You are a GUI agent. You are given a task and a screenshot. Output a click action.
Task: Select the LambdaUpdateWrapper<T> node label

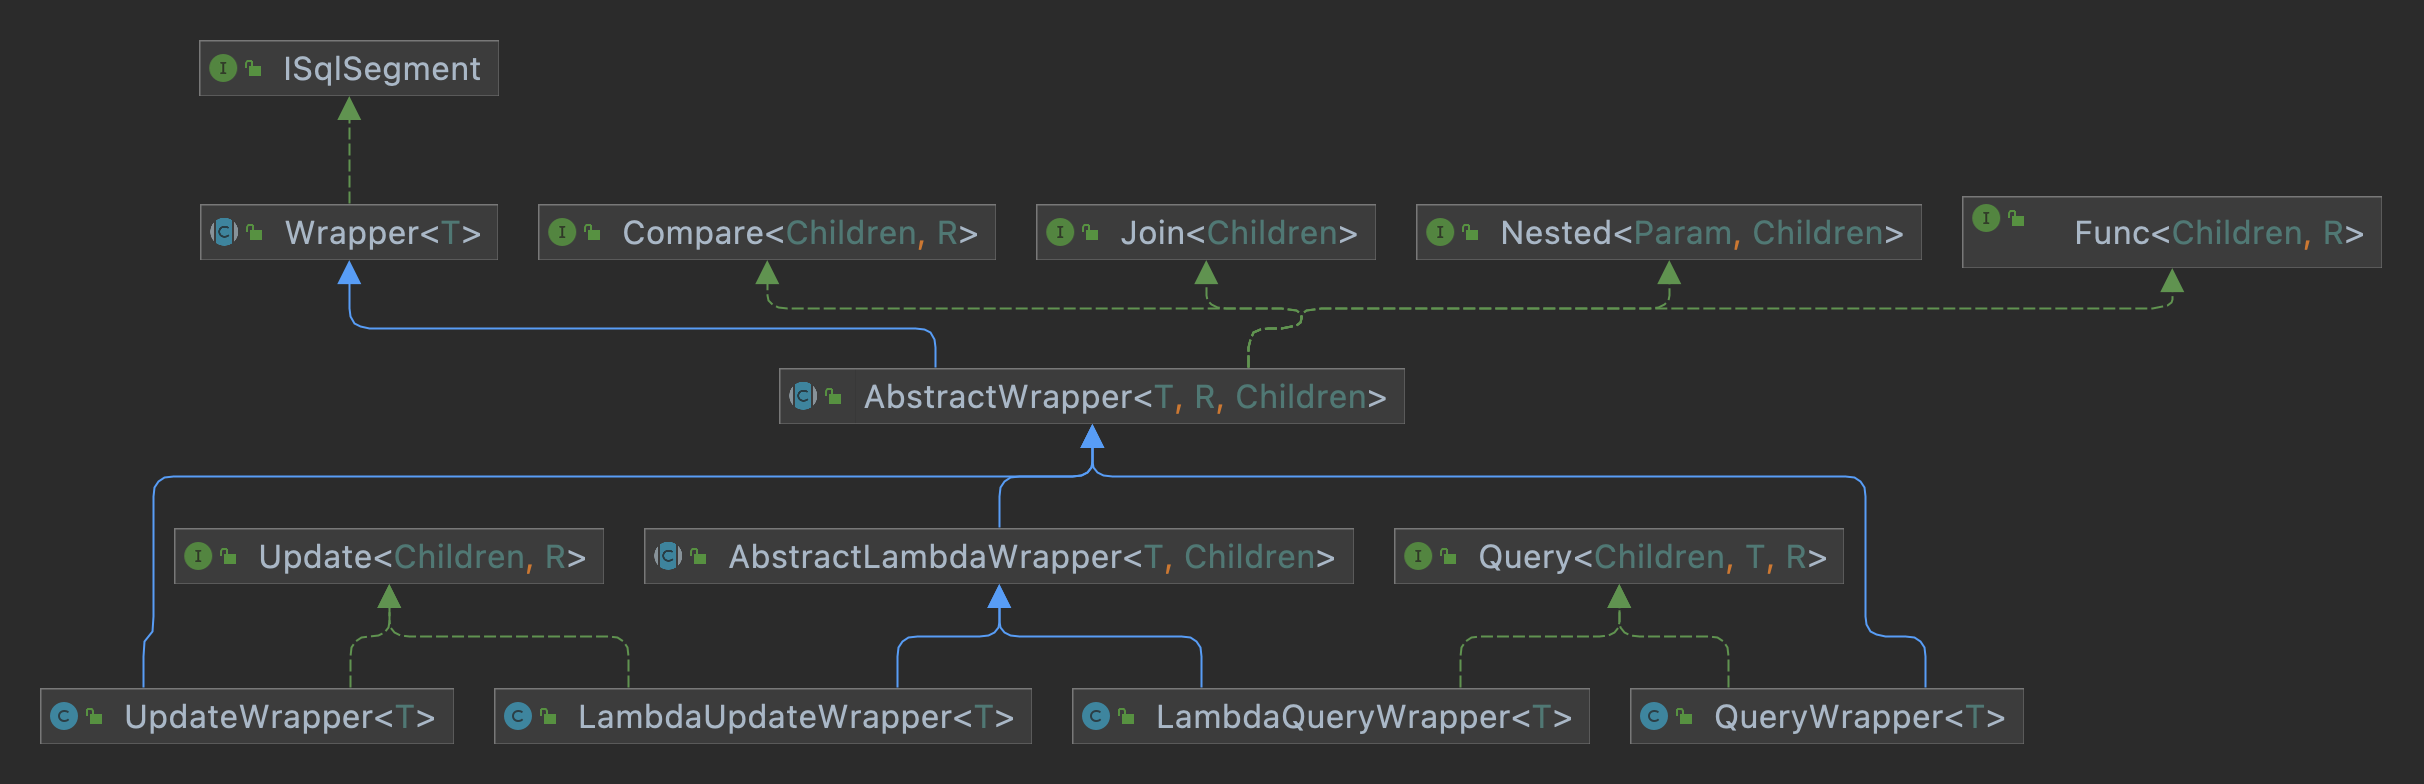795,717
